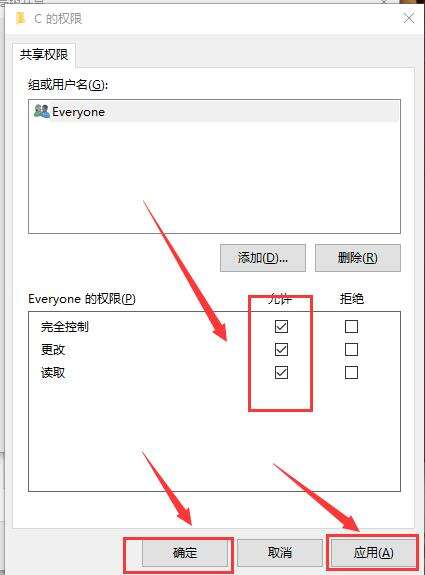
Task: Click the 添加(D)... button
Action: click(x=263, y=258)
